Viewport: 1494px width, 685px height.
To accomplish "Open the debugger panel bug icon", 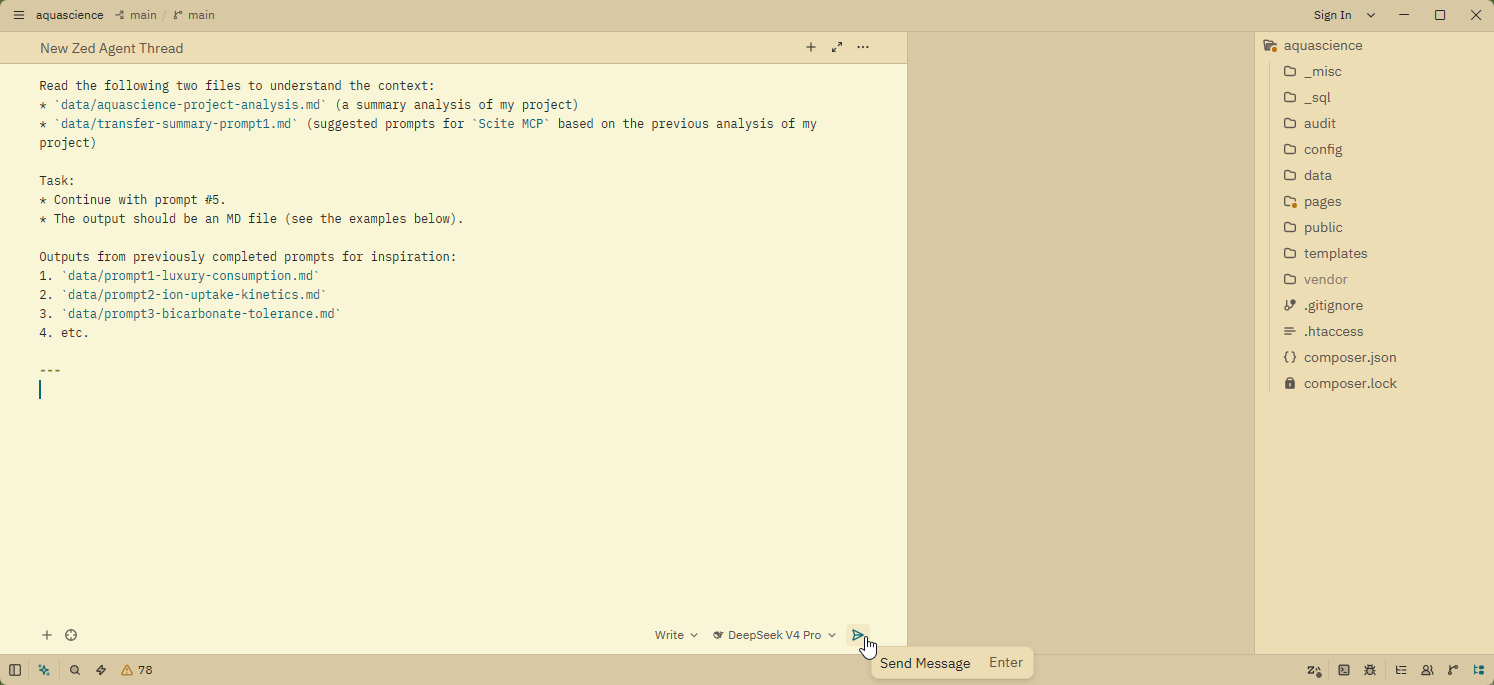I will (x=1370, y=670).
